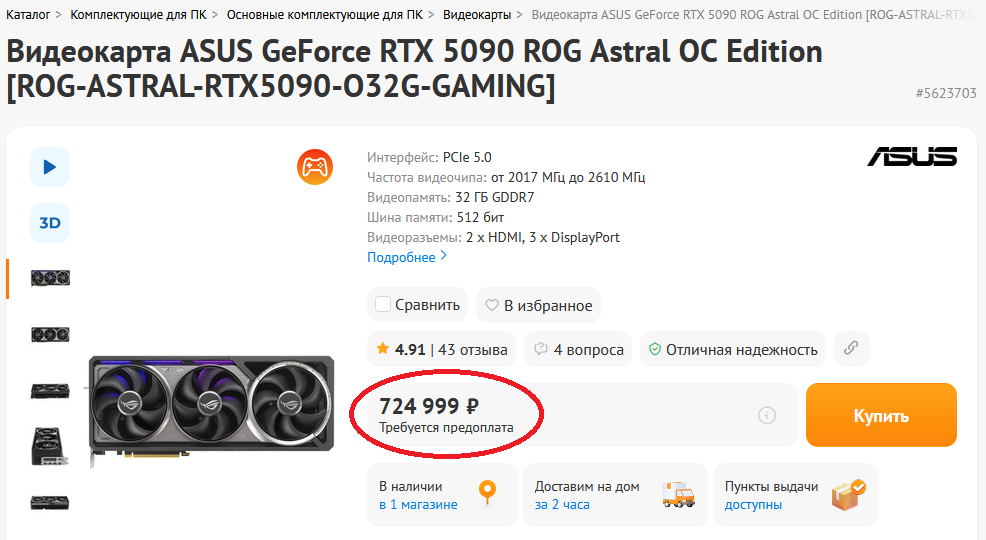986x540 pixels.
Task: Check the Сравнить checkbox
Action: click(x=383, y=304)
